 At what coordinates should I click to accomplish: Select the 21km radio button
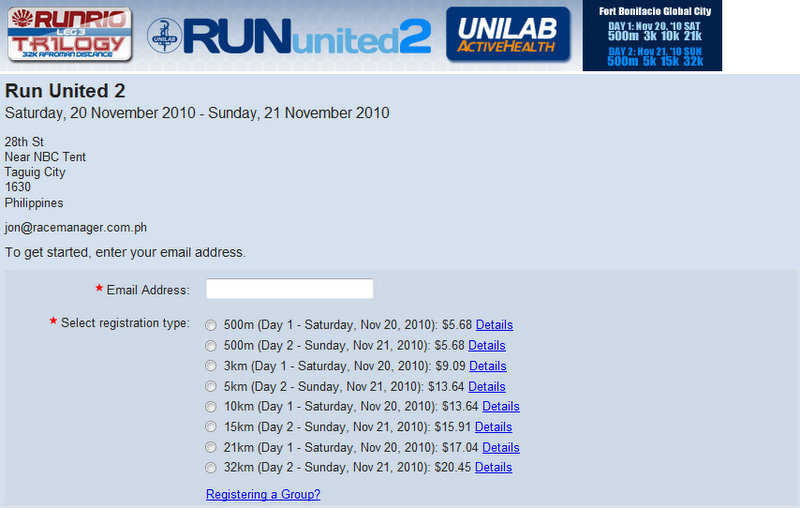pos(210,448)
